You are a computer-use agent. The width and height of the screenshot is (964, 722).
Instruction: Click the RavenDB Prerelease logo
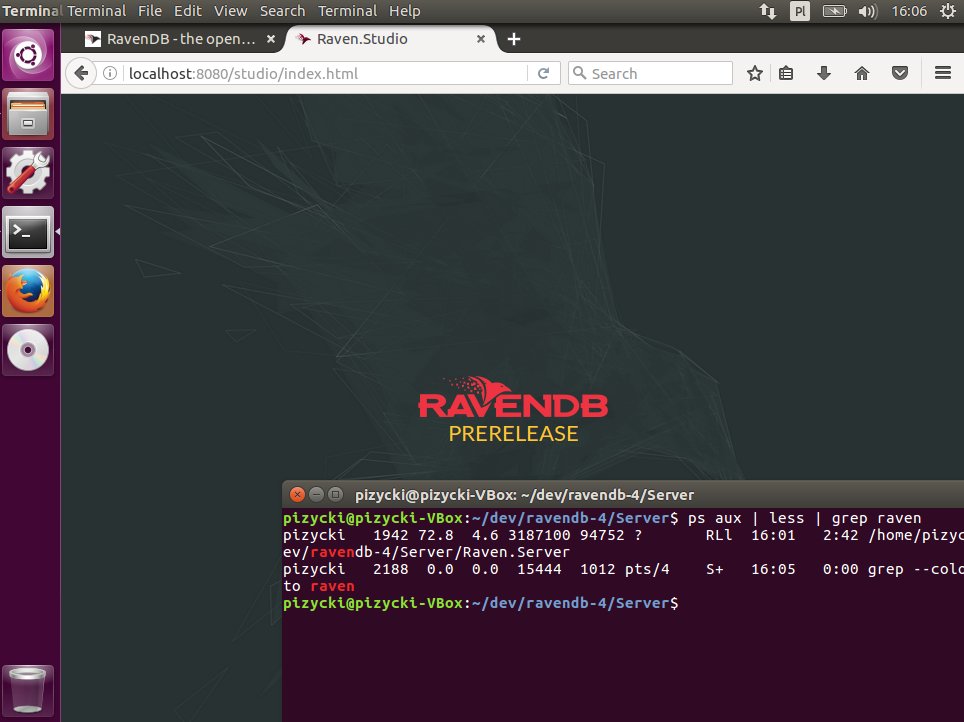[513, 410]
